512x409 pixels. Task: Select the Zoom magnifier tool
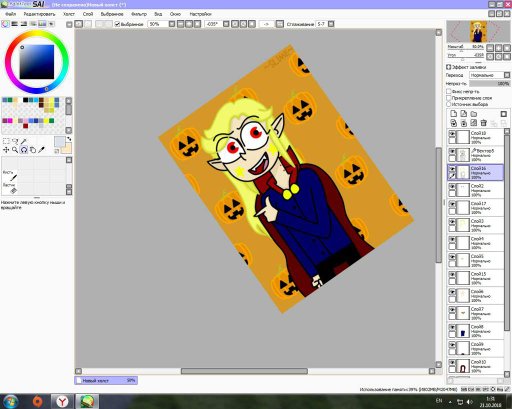click(x=15, y=150)
